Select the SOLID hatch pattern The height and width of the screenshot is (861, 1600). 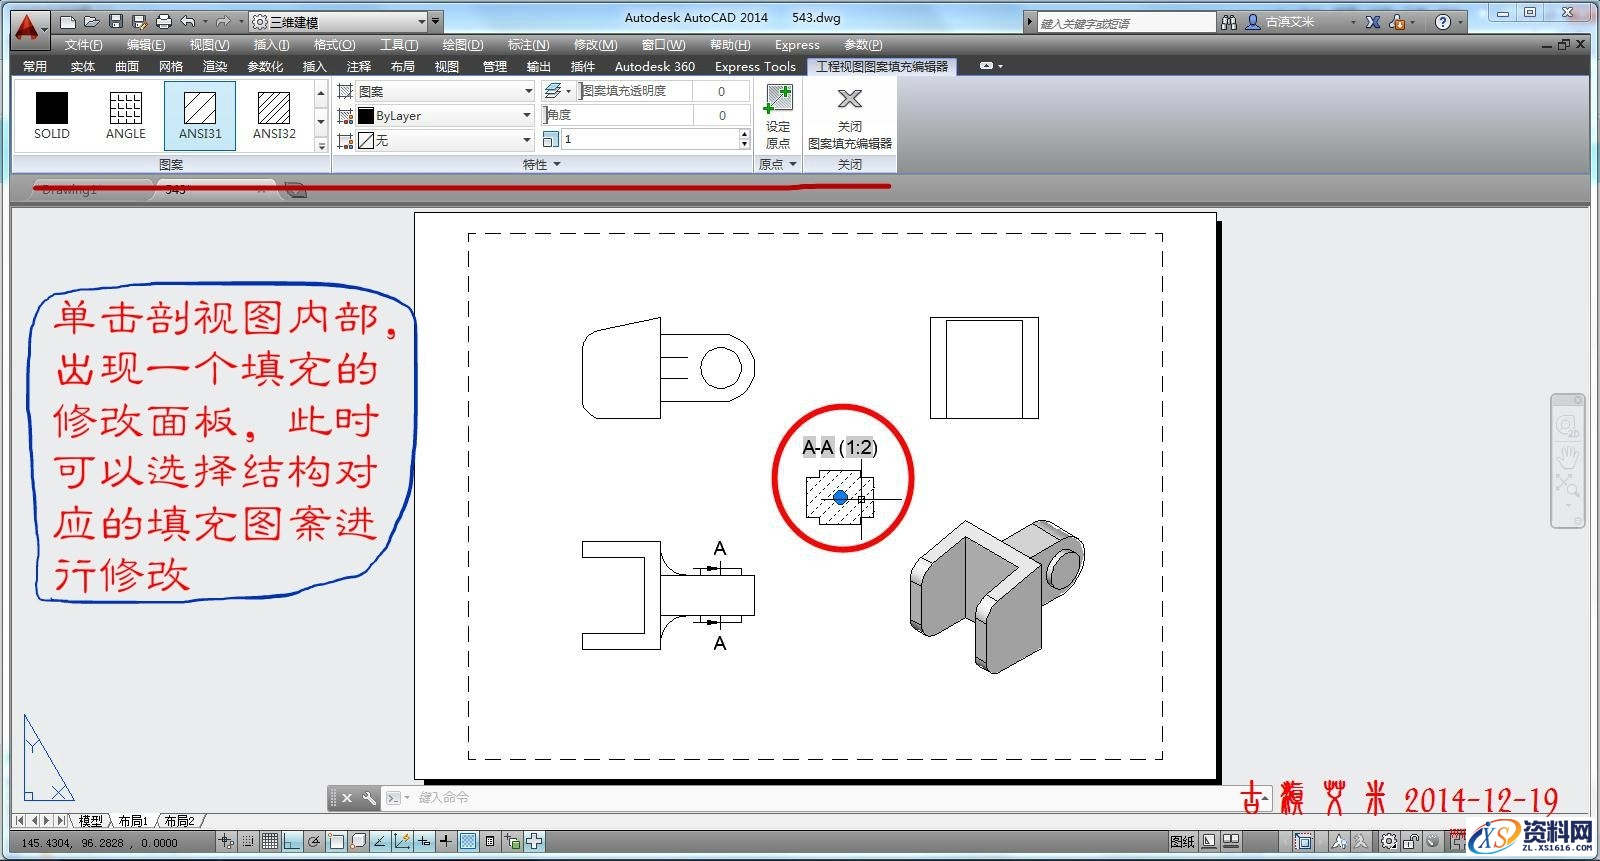(52, 115)
